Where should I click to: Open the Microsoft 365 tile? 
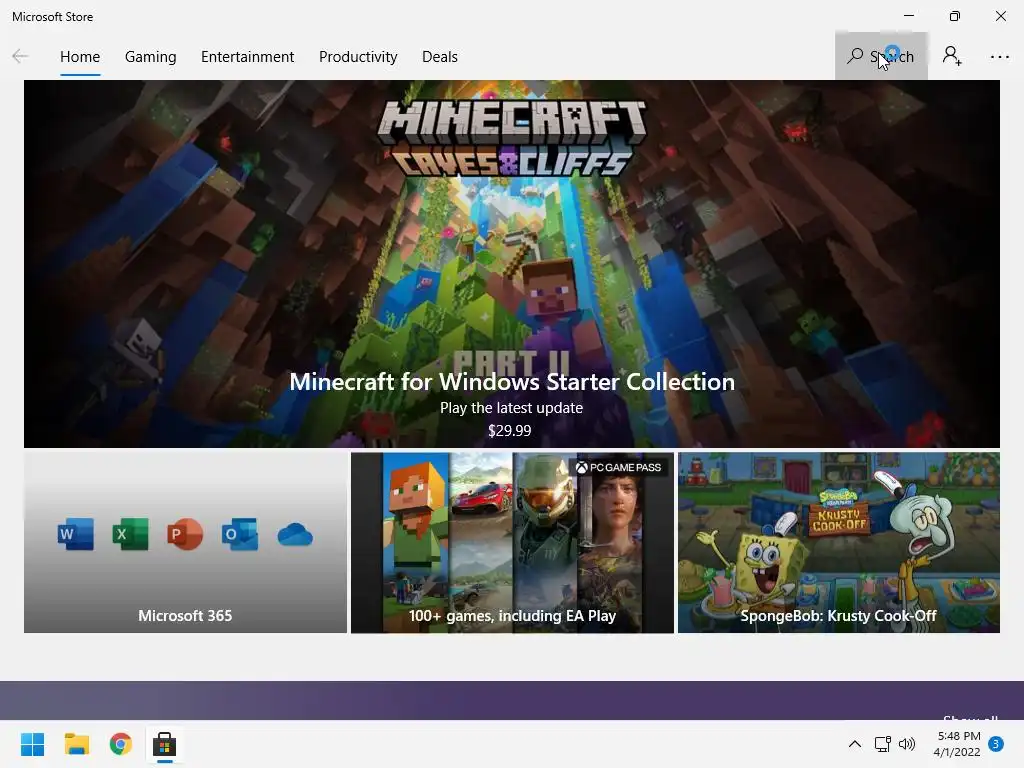(185, 542)
